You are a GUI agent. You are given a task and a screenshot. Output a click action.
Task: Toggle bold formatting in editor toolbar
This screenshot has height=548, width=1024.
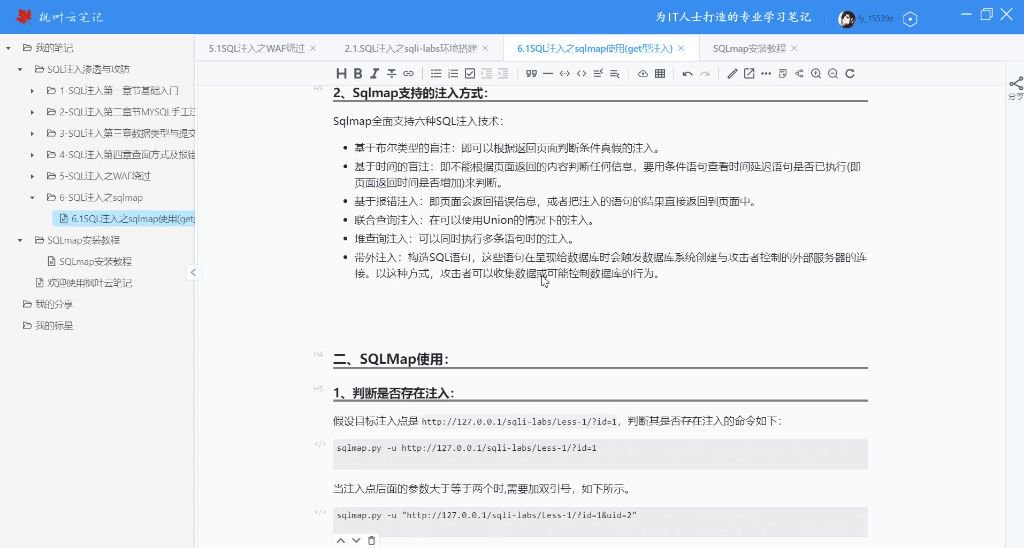pyautogui.click(x=357, y=73)
